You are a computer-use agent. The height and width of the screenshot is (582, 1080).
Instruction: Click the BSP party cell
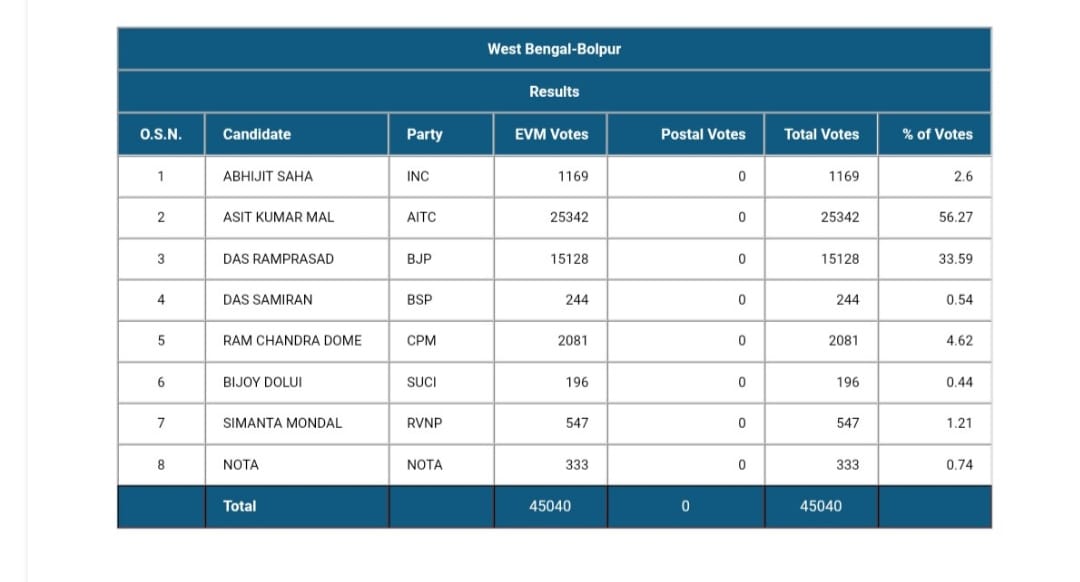pyautogui.click(x=441, y=300)
